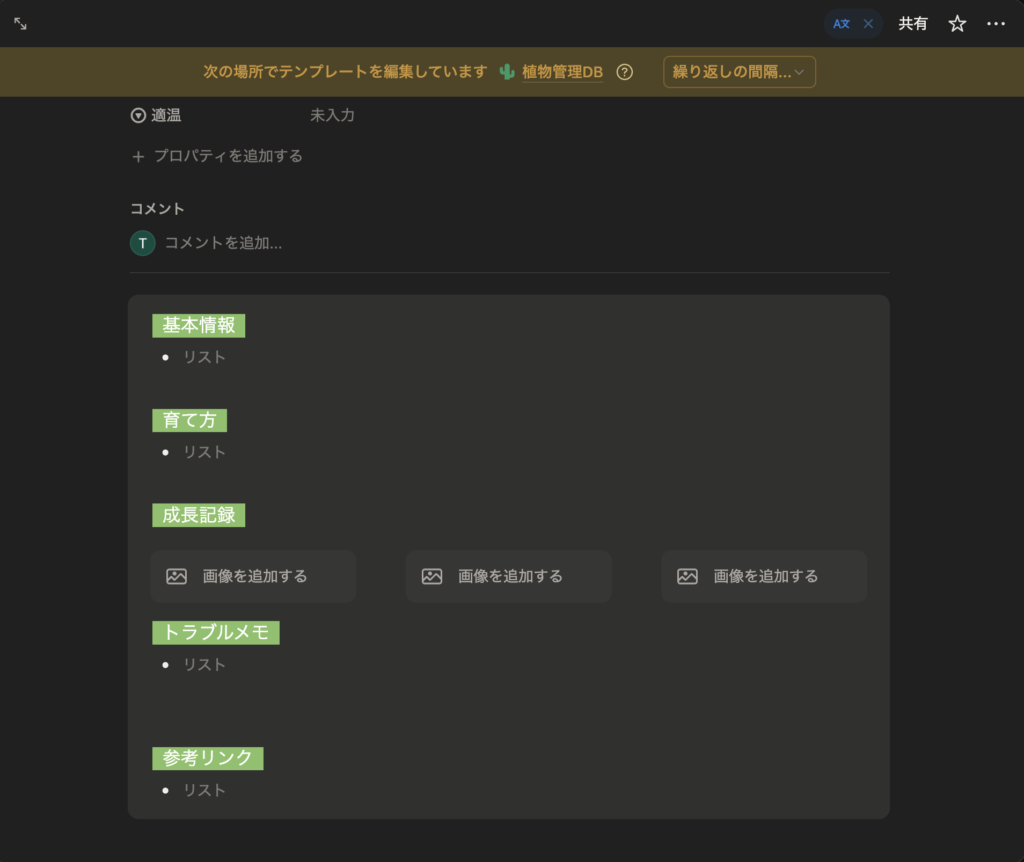Click the expand to full page icon
Screen dimensions: 1024x862
point(20,23)
